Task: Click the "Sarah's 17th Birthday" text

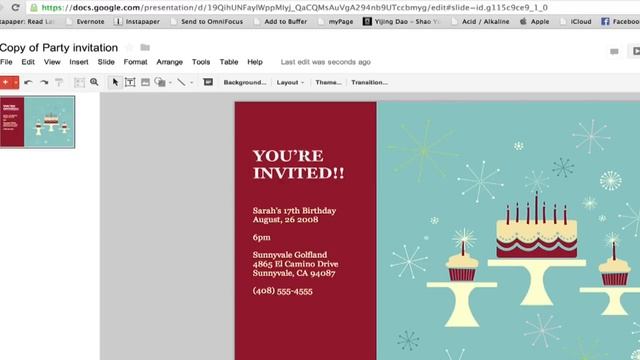Action: 294,211
